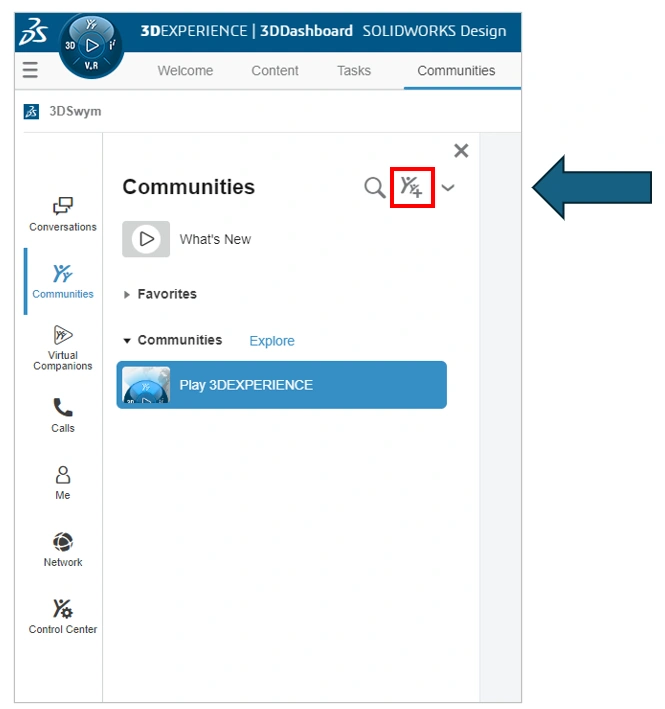665x709 pixels.
Task: Search communities with the magnifier icon
Action: tap(374, 187)
